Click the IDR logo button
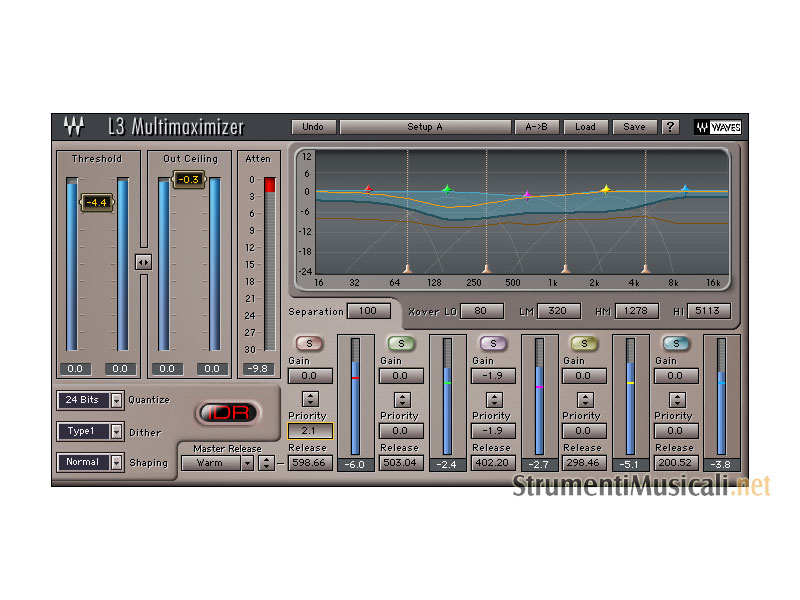This screenshot has width=800, height=600. 226,412
